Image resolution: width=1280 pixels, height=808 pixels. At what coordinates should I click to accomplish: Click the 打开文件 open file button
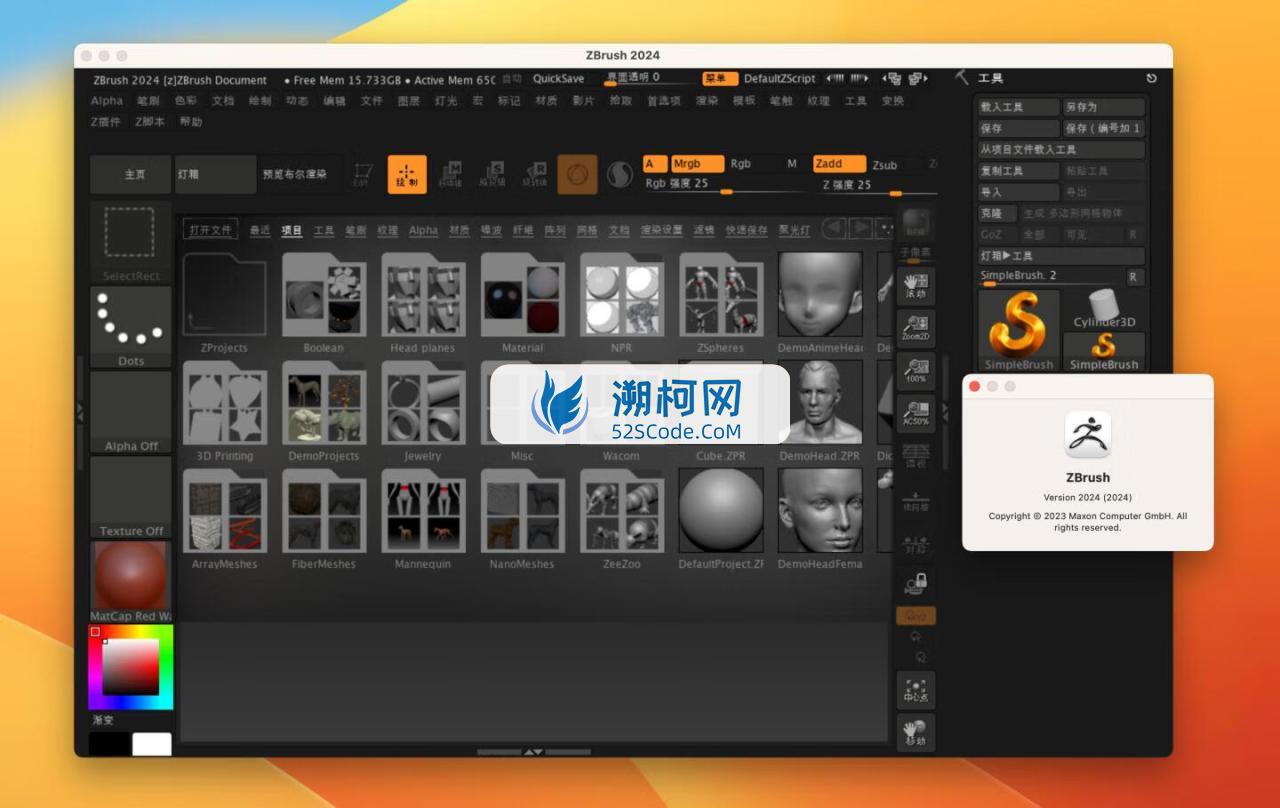click(x=210, y=230)
